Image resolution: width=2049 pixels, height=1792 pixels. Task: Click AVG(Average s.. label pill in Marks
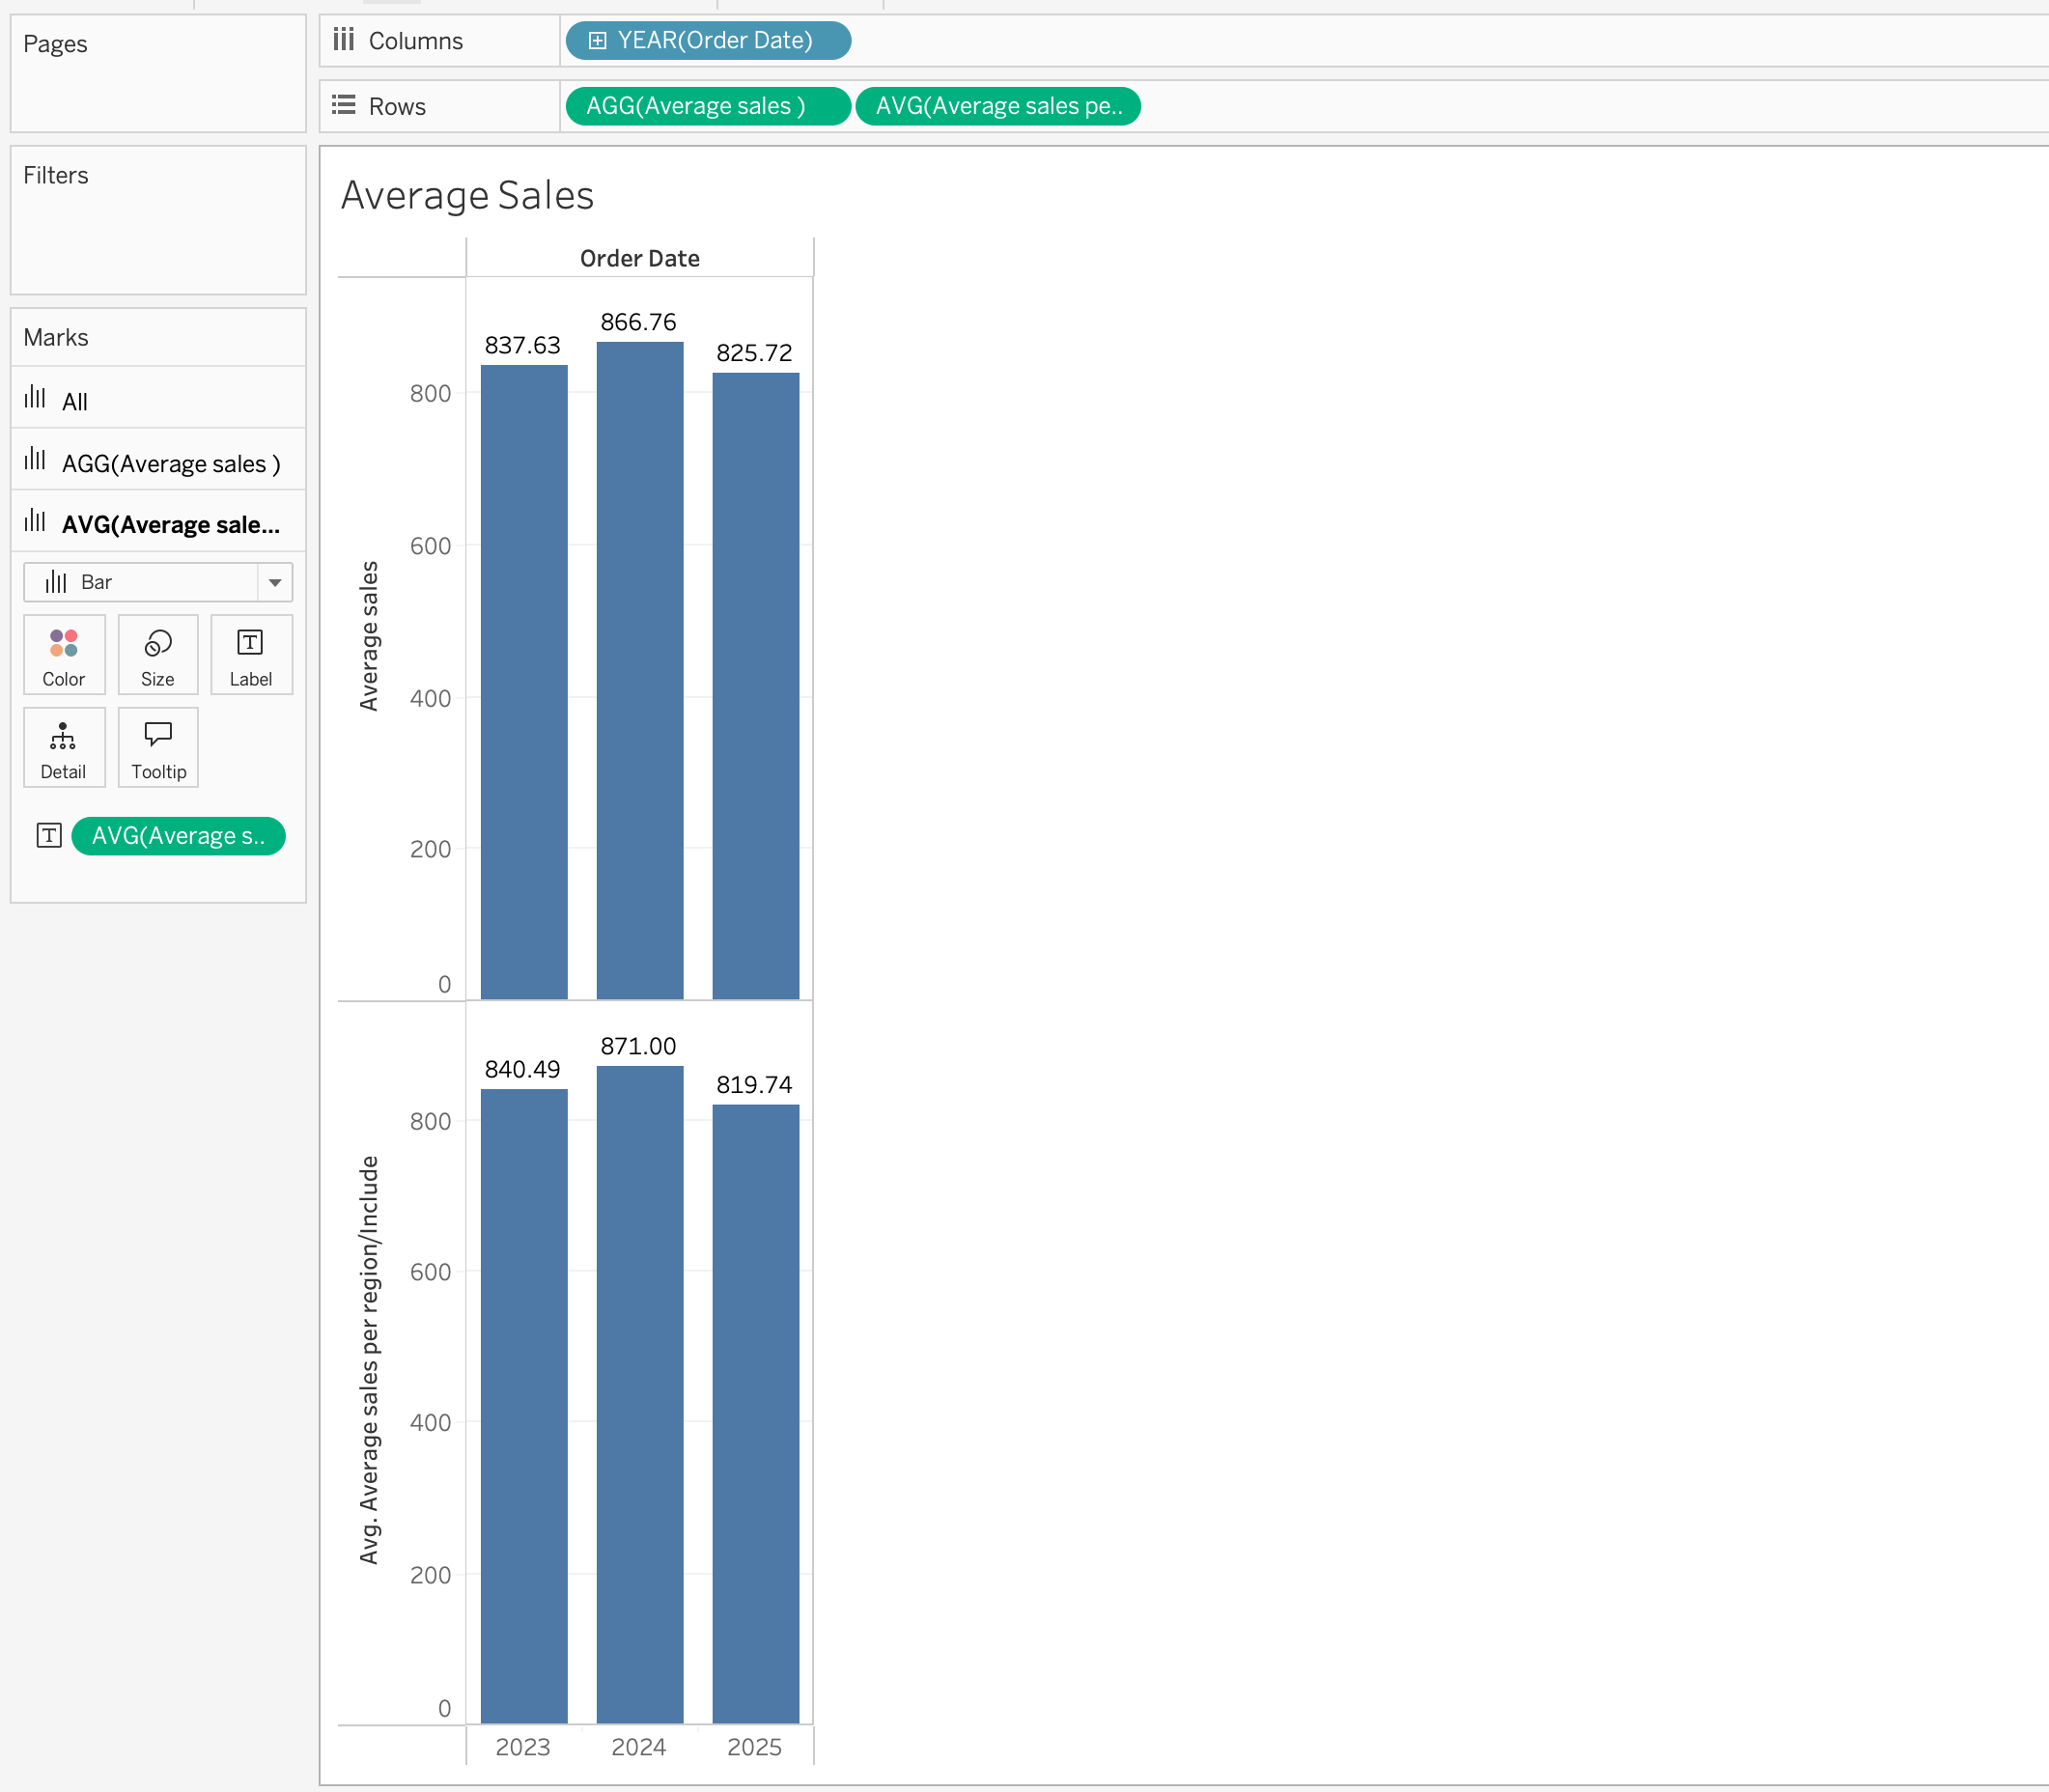[x=179, y=836]
